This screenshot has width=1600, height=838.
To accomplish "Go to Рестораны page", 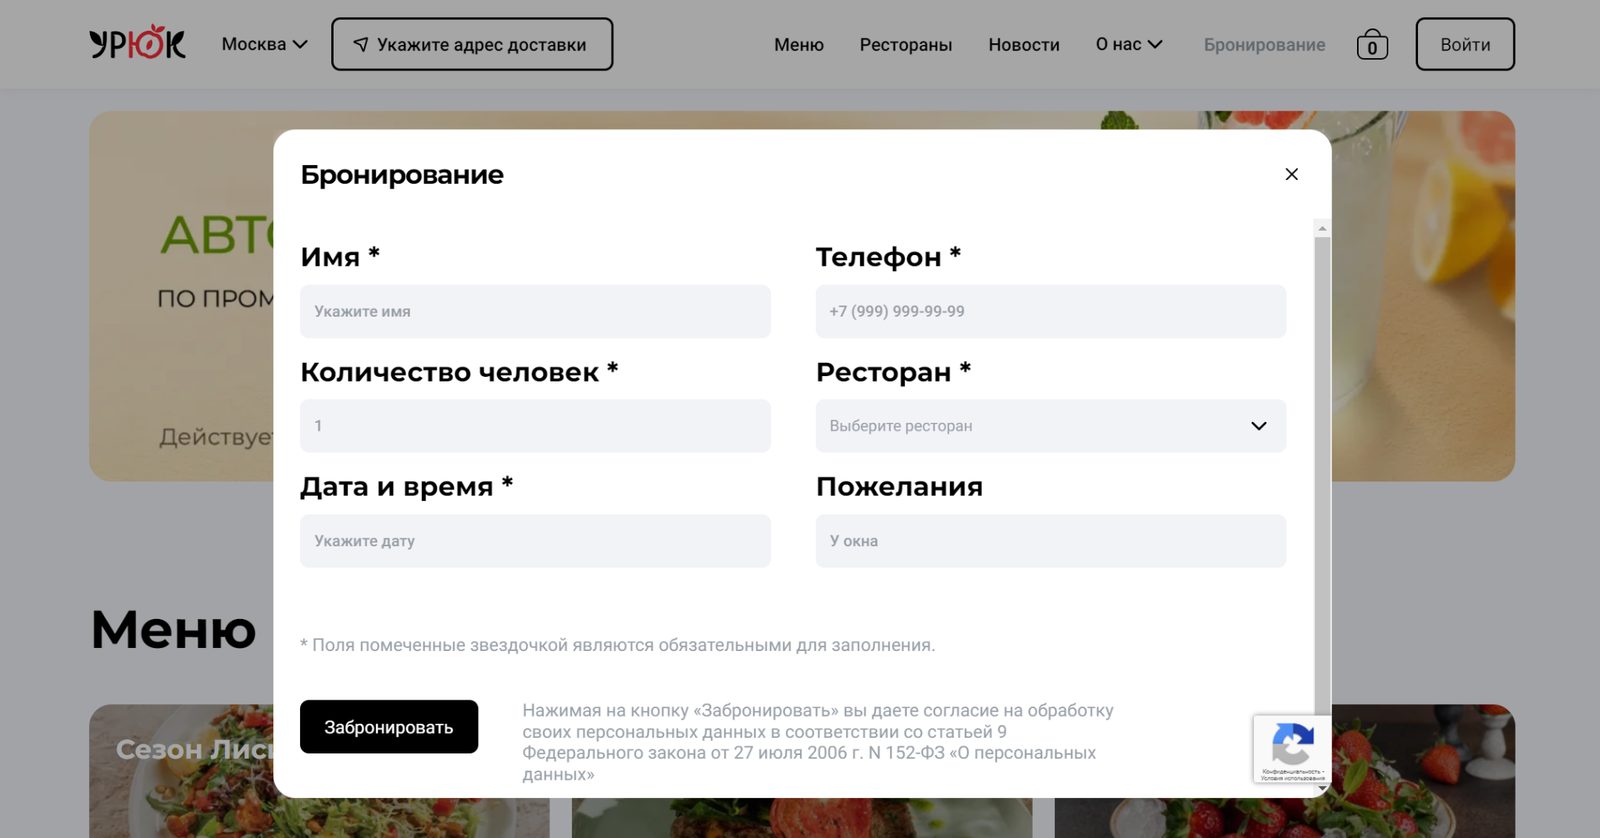I will tap(905, 45).
